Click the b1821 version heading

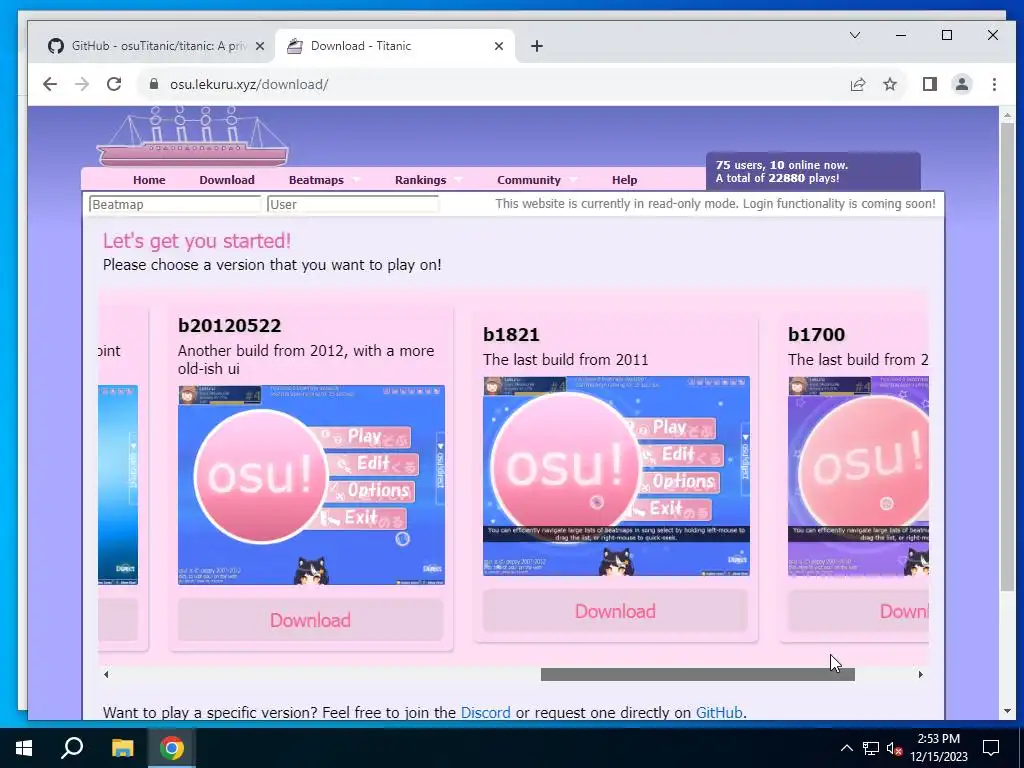coord(511,334)
